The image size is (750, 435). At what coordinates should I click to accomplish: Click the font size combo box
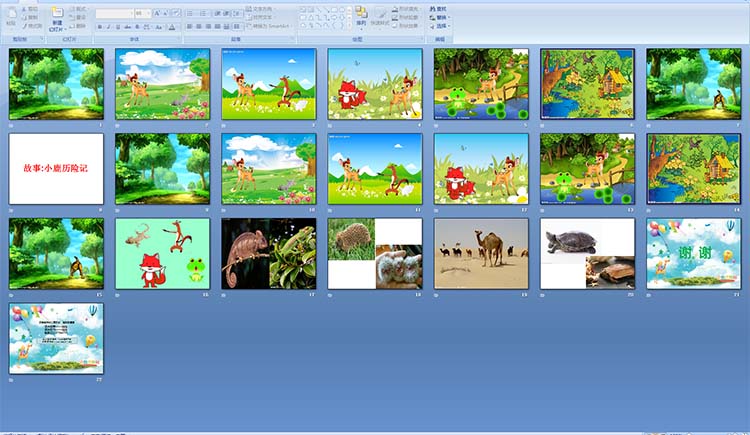(142, 13)
